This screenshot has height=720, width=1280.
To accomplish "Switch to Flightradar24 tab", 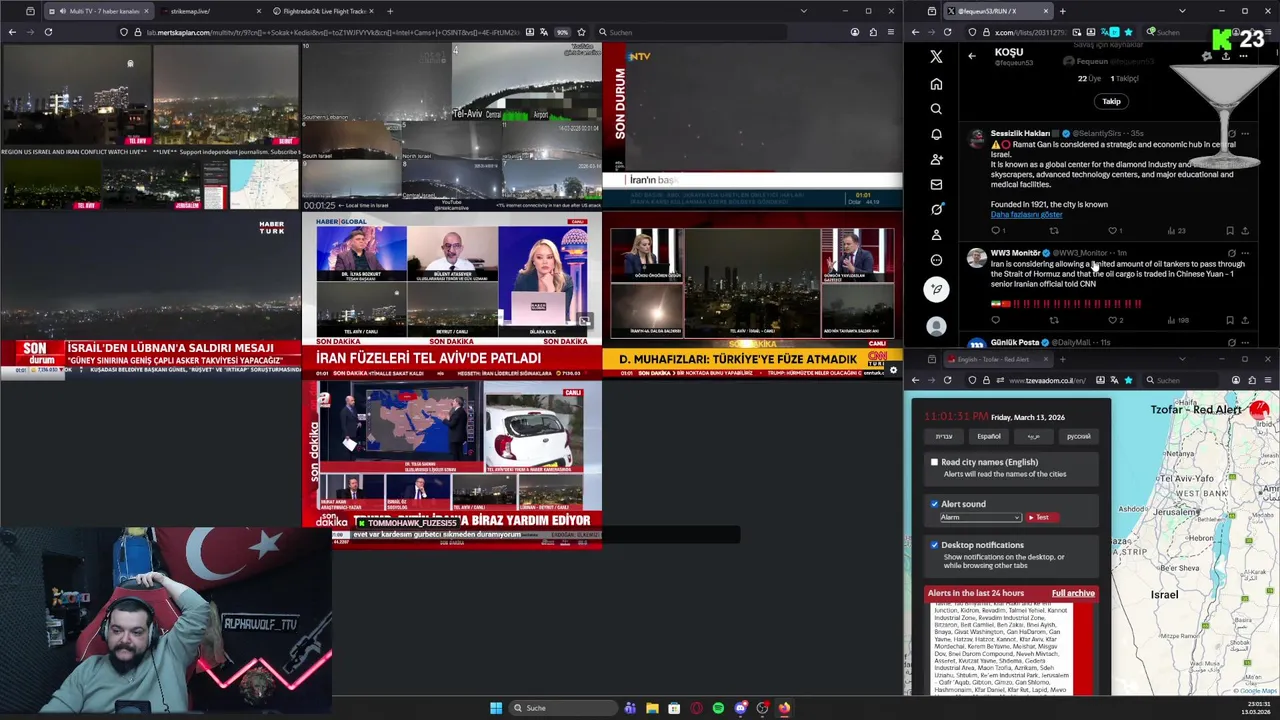I will click(x=322, y=11).
